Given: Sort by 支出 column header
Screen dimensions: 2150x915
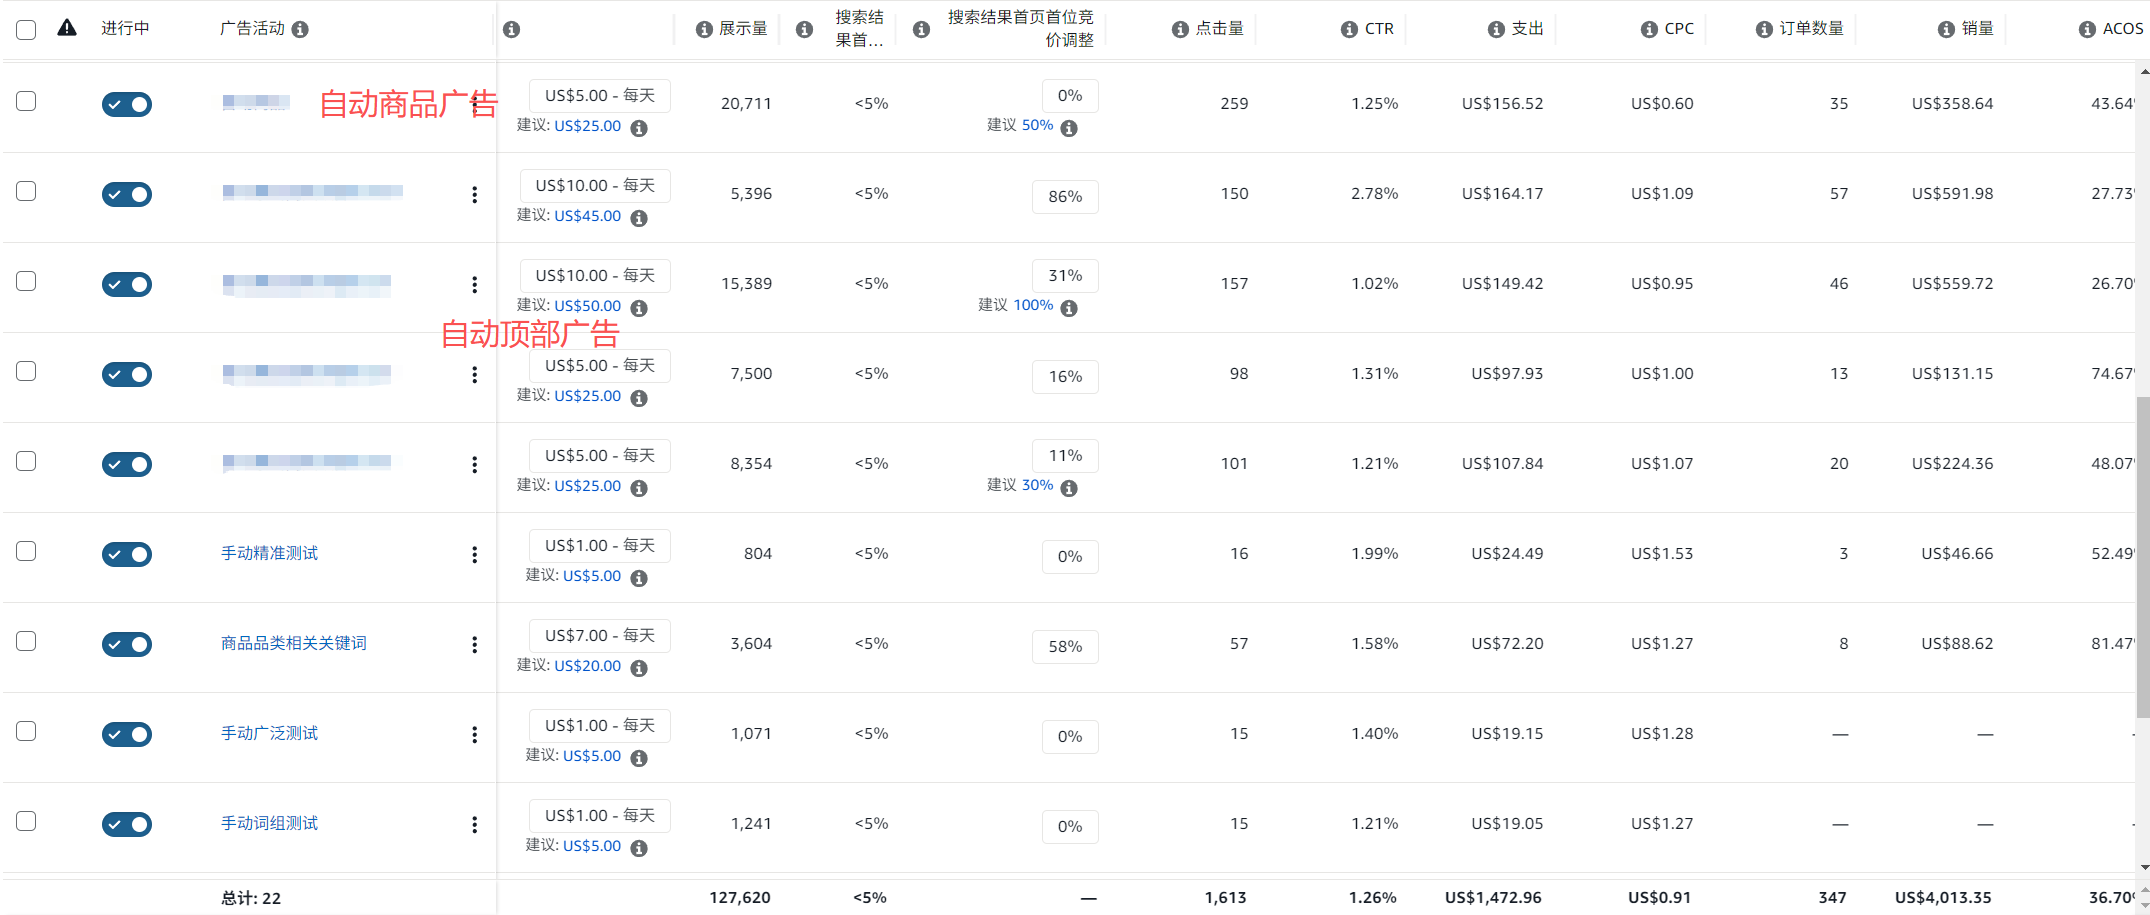Looking at the screenshot, I should 1527,29.
